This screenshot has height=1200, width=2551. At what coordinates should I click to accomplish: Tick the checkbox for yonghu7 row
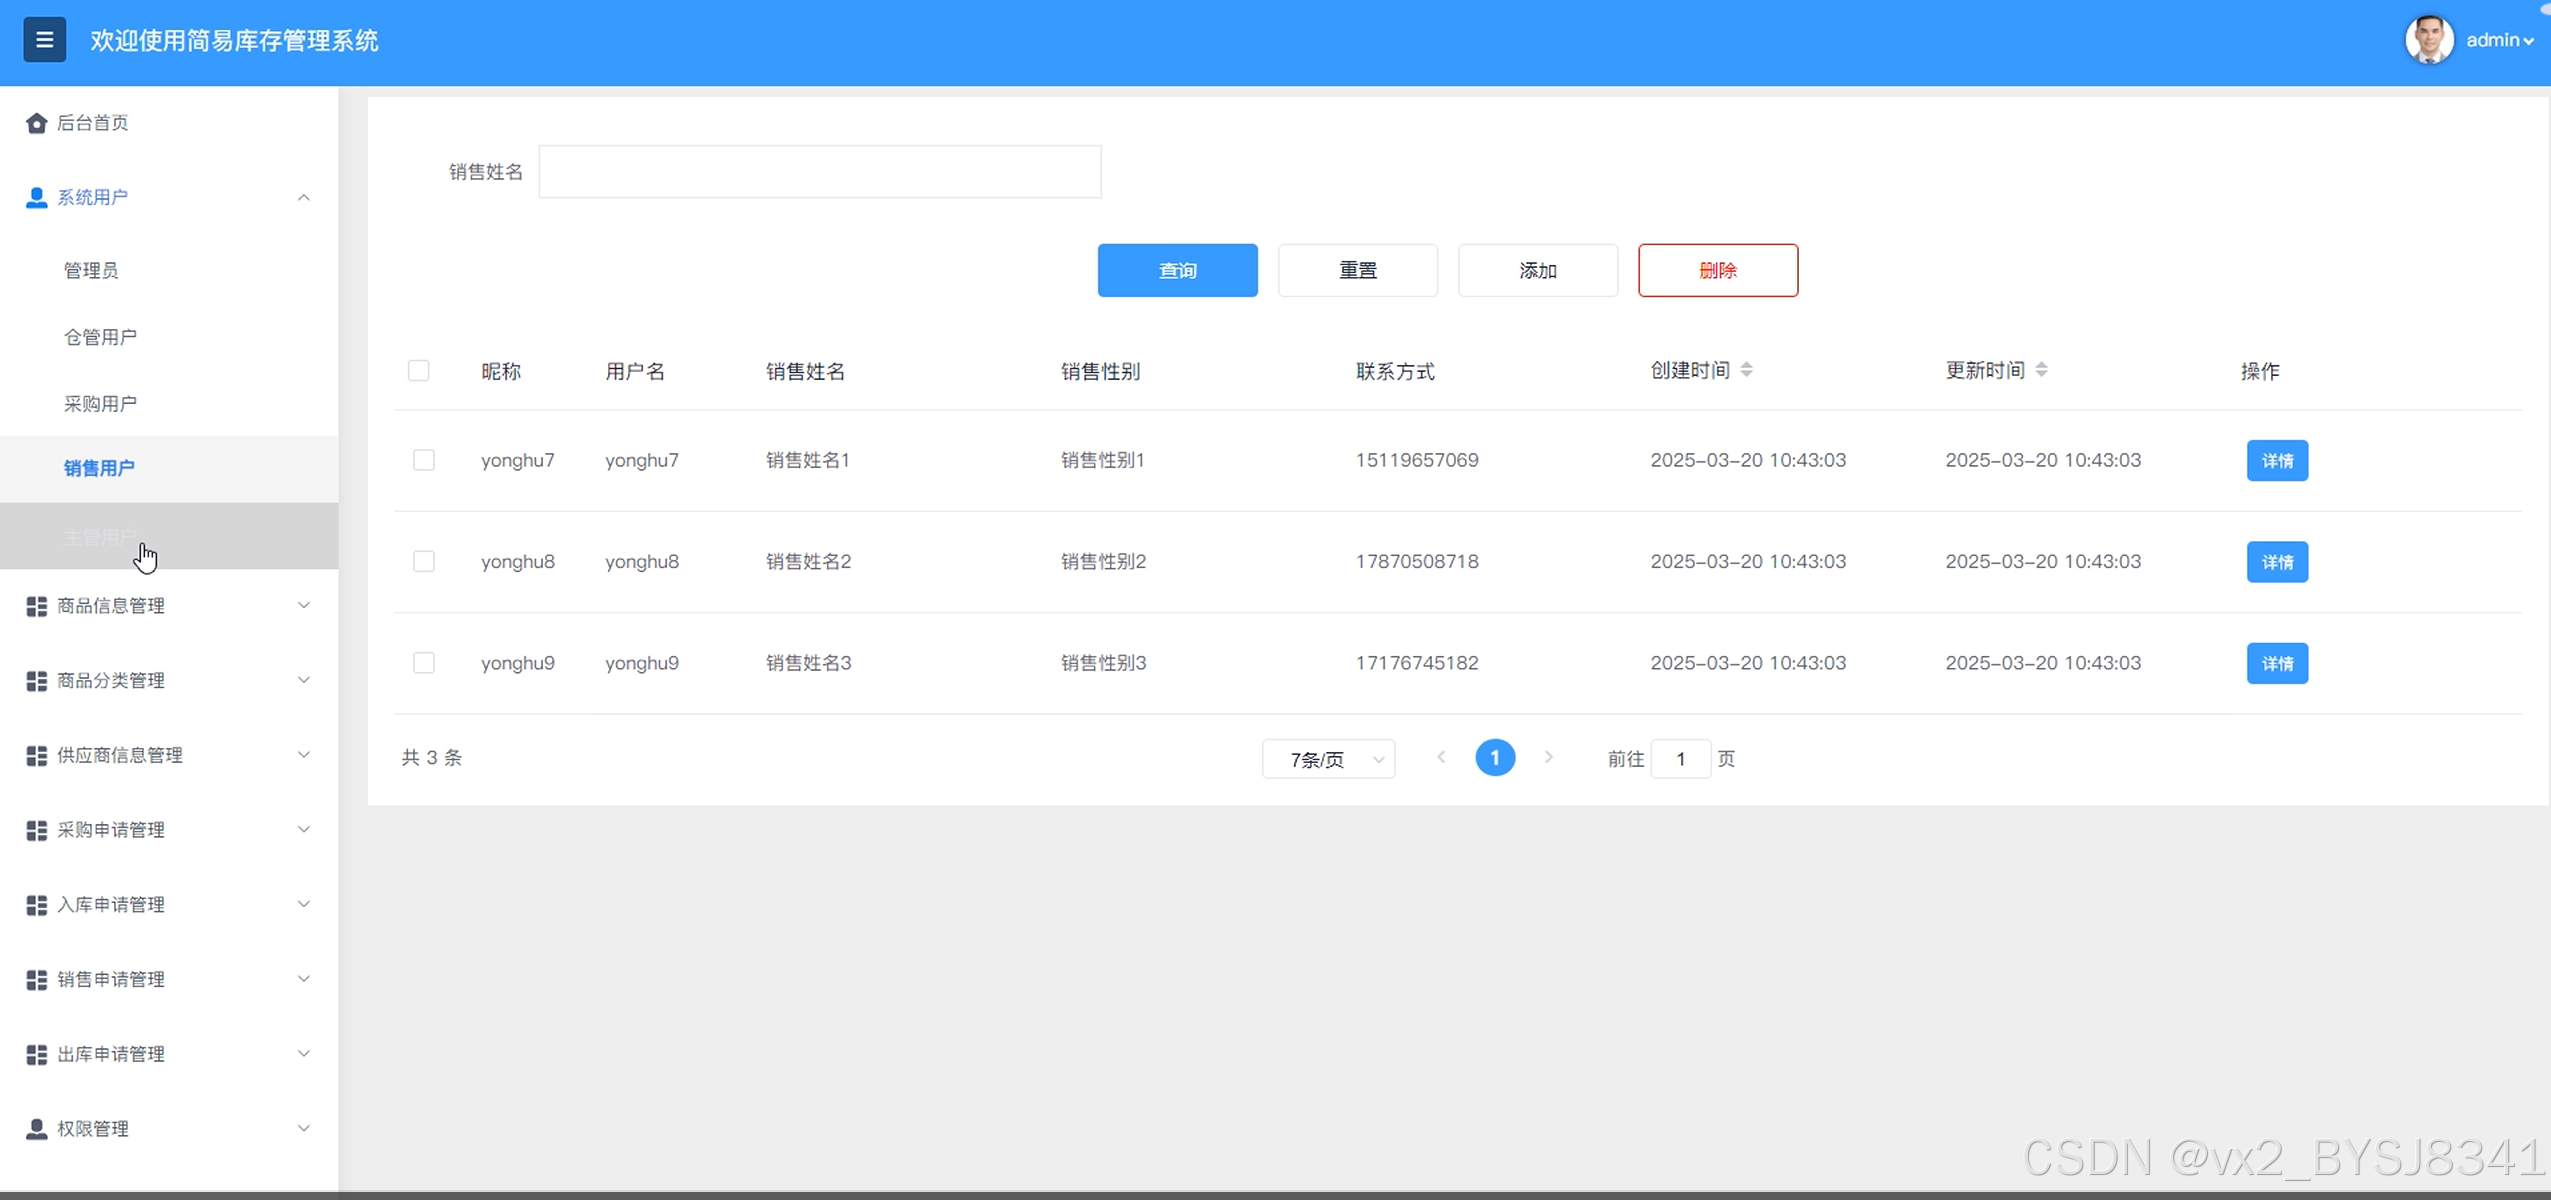click(x=424, y=460)
